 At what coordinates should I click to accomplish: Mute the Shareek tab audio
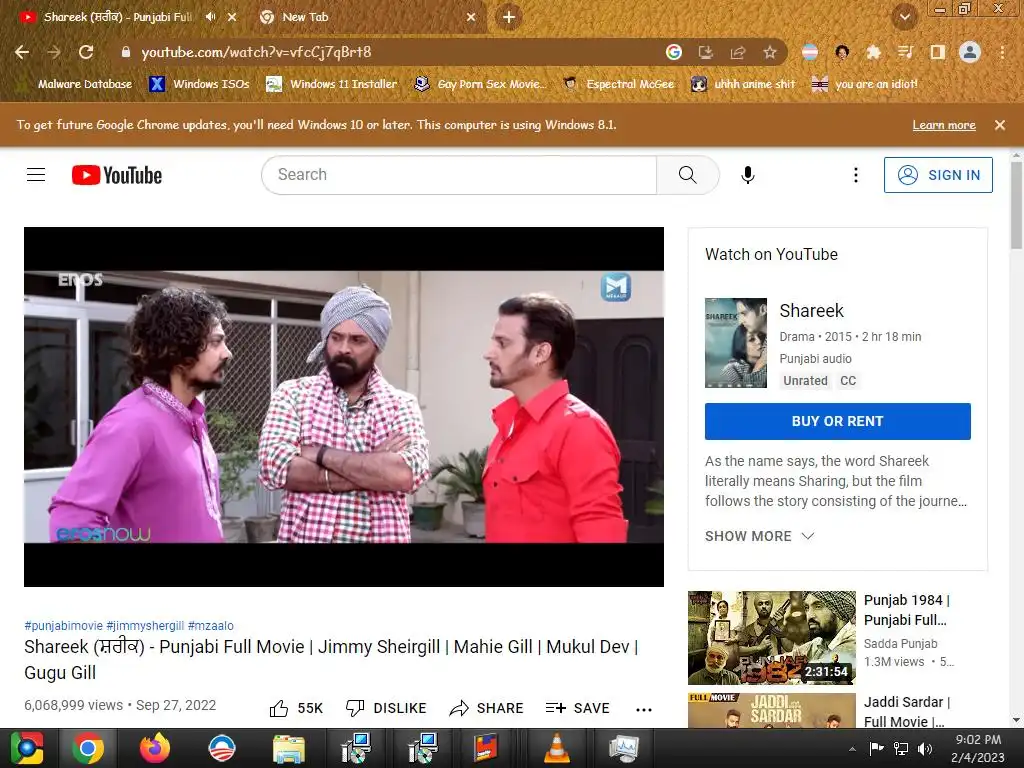pyautogui.click(x=210, y=17)
